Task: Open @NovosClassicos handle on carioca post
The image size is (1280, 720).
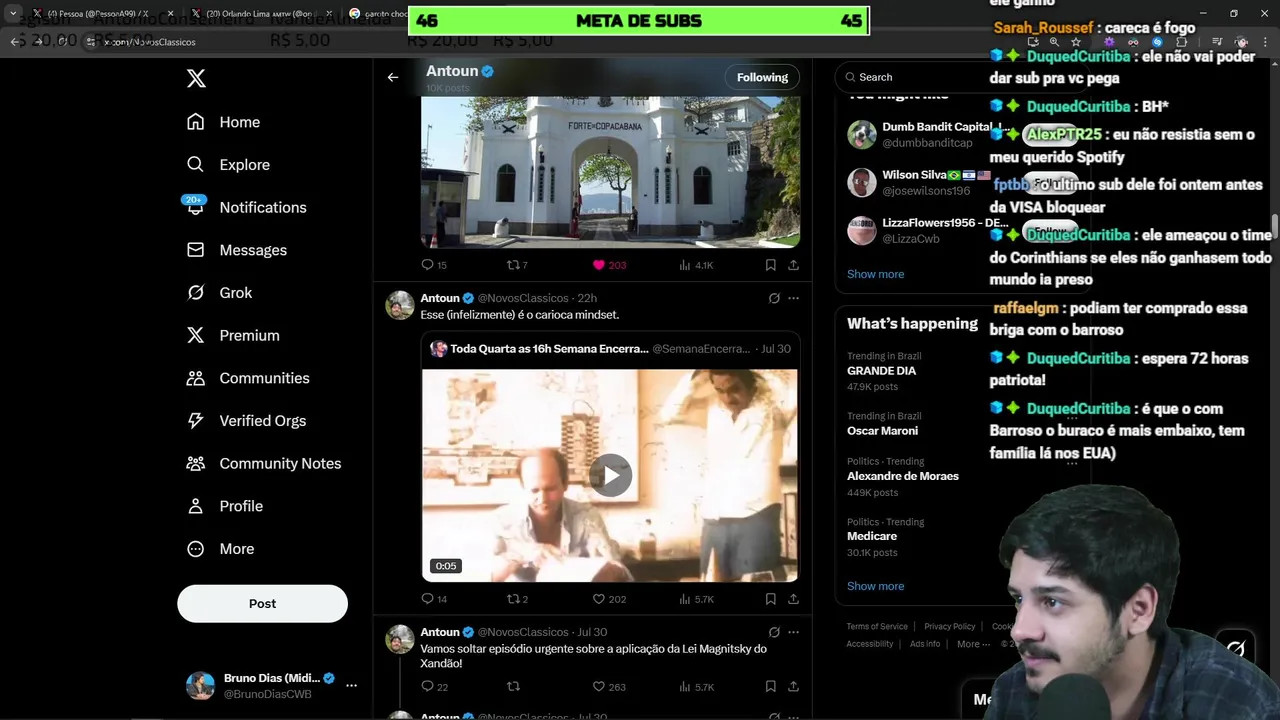Action: (x=522, y=298)
